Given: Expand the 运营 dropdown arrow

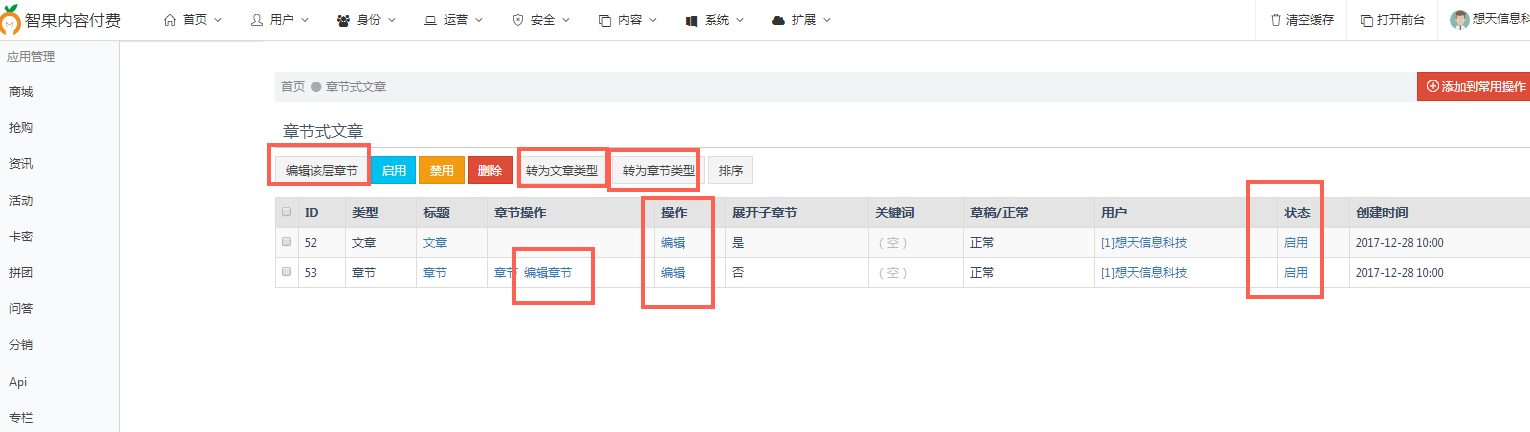Looking at the screenshot, I should [479, 20].
